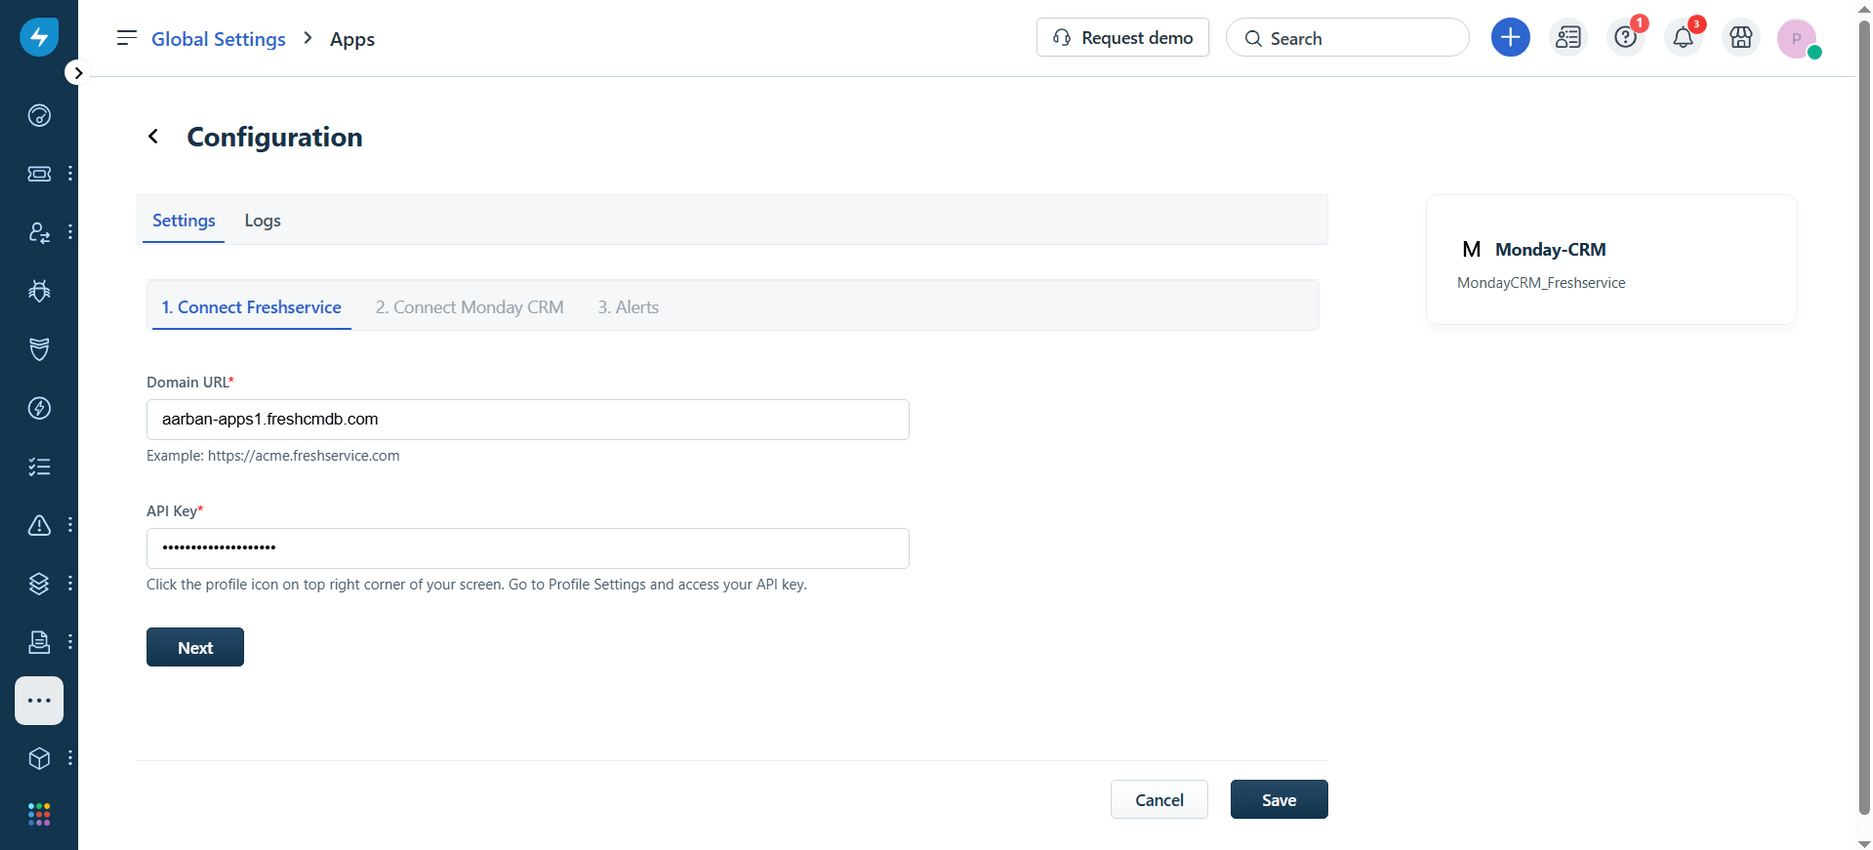Open options dots next to layers icon
The width and height of the screenshot is (1873, 850).
(70, 583)
